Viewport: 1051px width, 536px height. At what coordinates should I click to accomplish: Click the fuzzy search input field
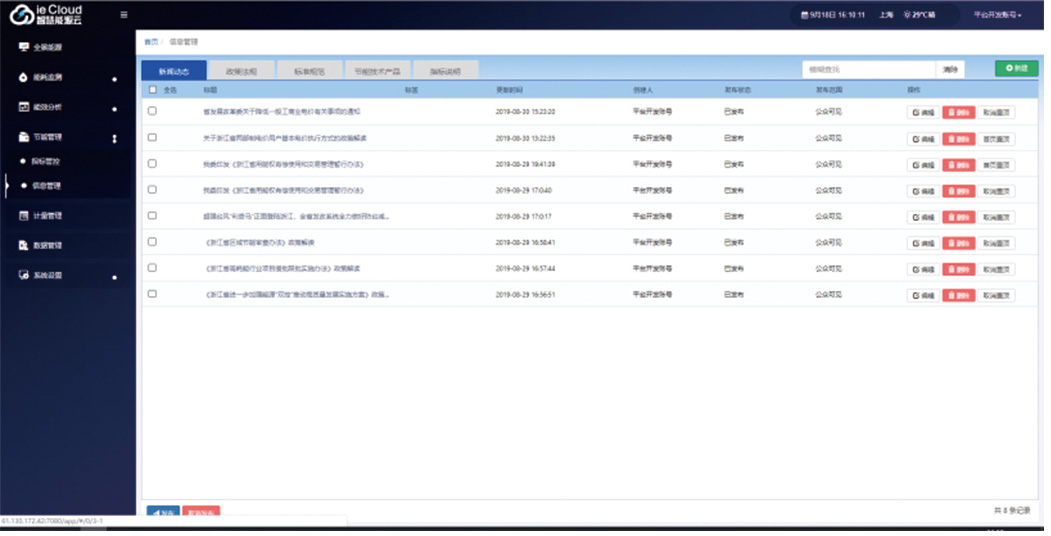click(x=868, y=69)
